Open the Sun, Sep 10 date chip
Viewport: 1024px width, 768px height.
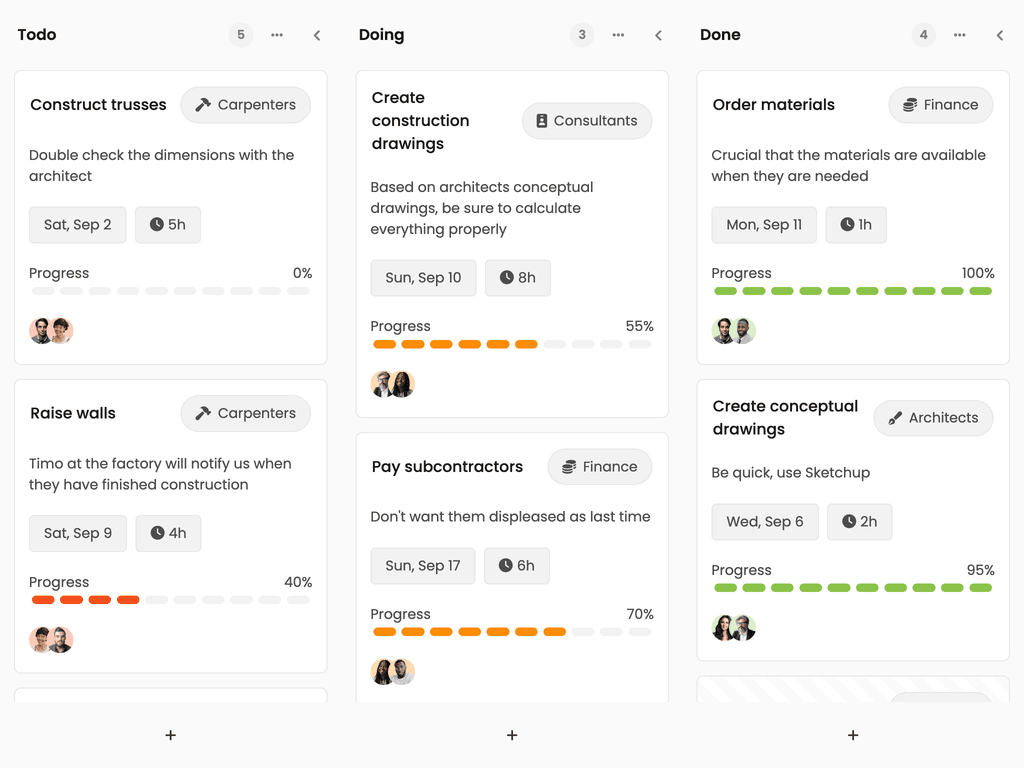pyautogui.click(x=423, y=278)
